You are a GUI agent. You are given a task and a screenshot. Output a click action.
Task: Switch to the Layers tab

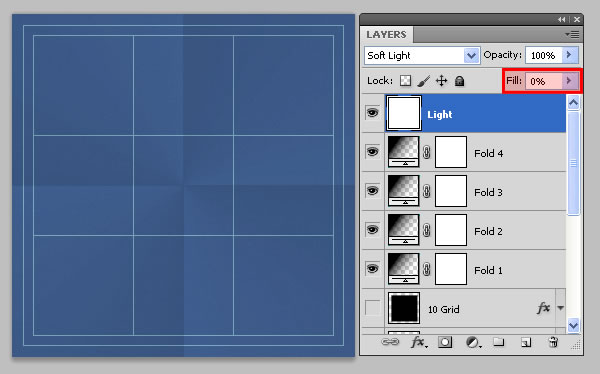click(386, 34)
